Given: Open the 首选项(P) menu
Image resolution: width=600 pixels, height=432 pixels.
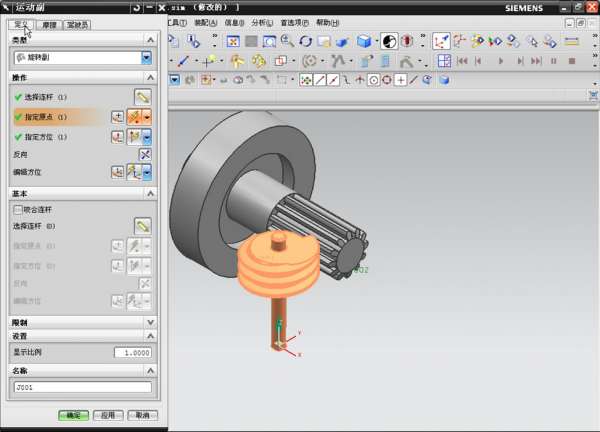Looking at the screenshot, I should [294, 23].
